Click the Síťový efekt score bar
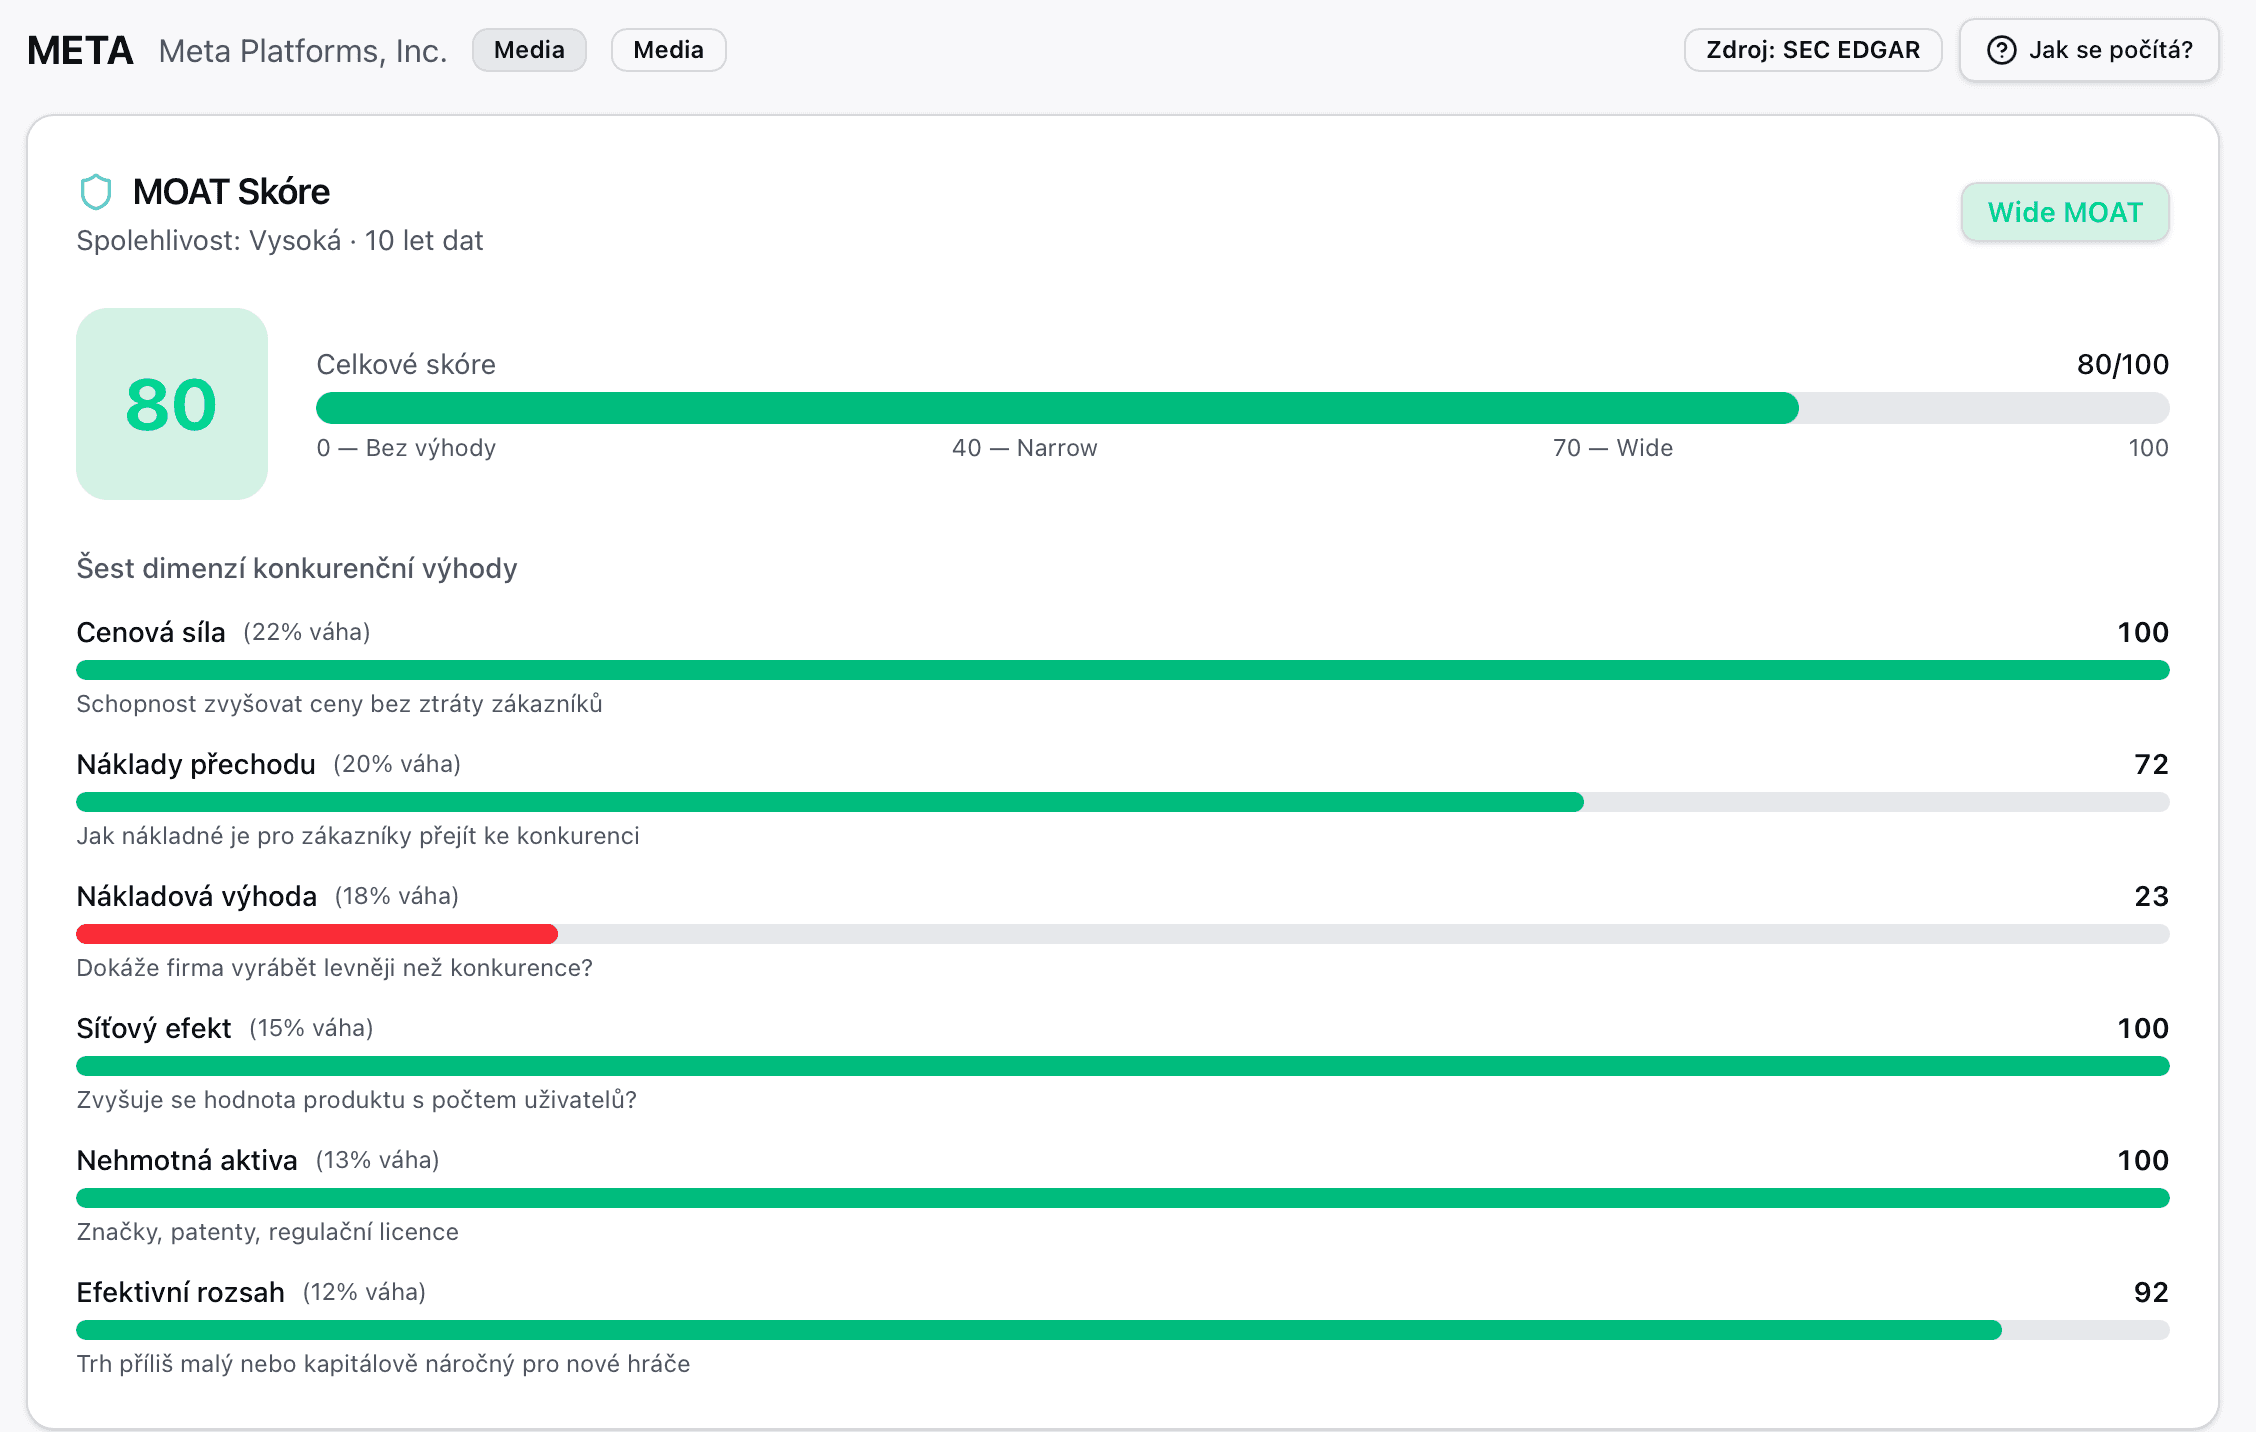Screen dimensions: 2256x1432 point(1122,1066)
